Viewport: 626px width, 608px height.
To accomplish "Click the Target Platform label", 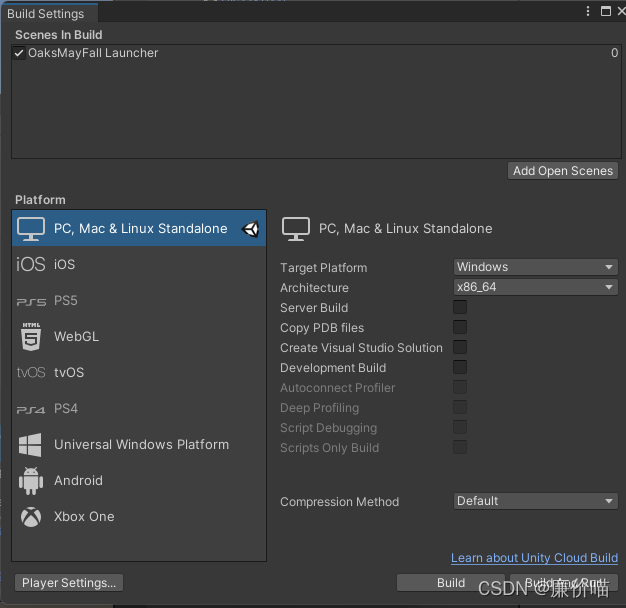I will tap(324, 268).
